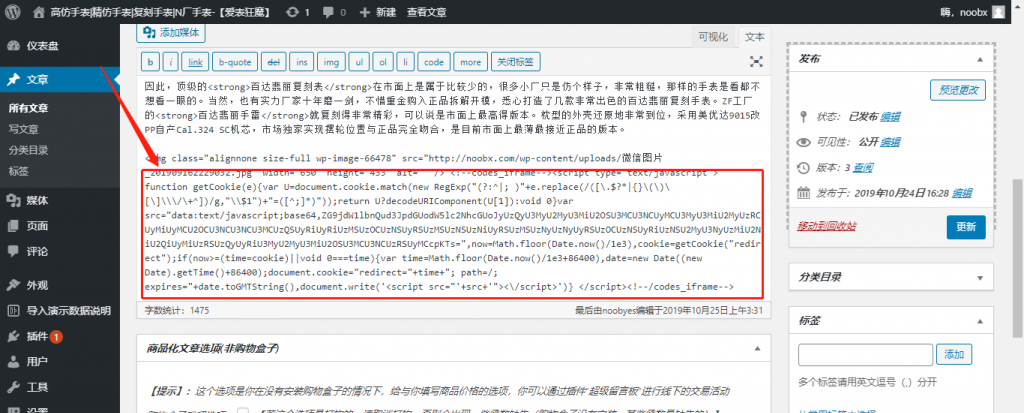Screen dimensions: 1024x413
Task: Insert li tag
Action: pos(406,62)
